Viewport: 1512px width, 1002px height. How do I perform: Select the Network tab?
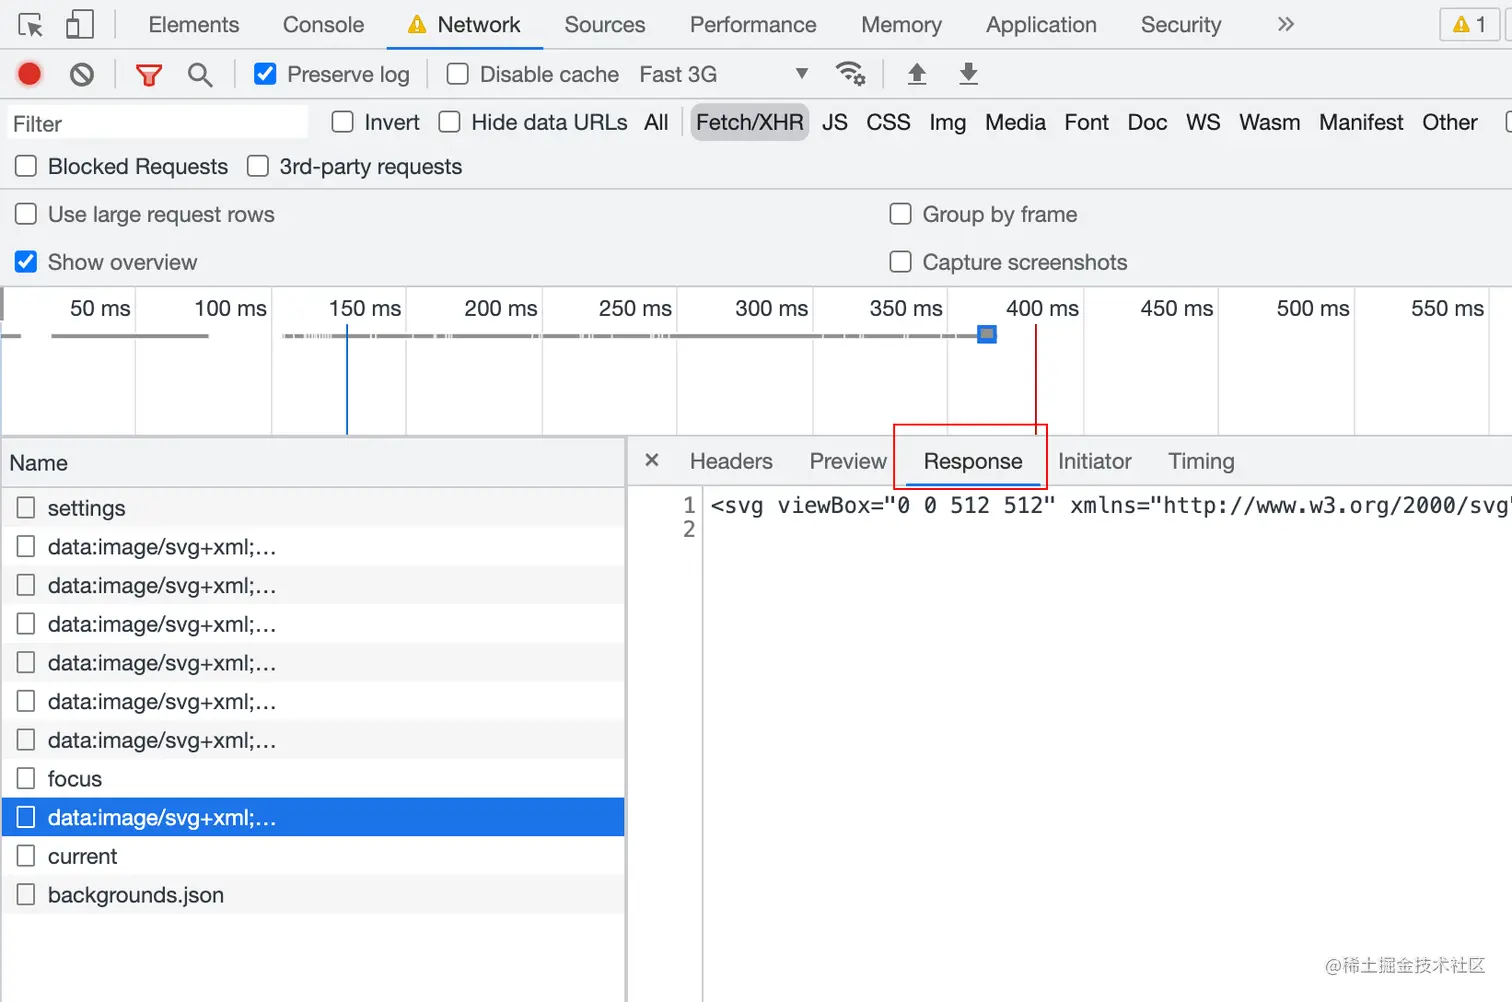coord(465,25)
